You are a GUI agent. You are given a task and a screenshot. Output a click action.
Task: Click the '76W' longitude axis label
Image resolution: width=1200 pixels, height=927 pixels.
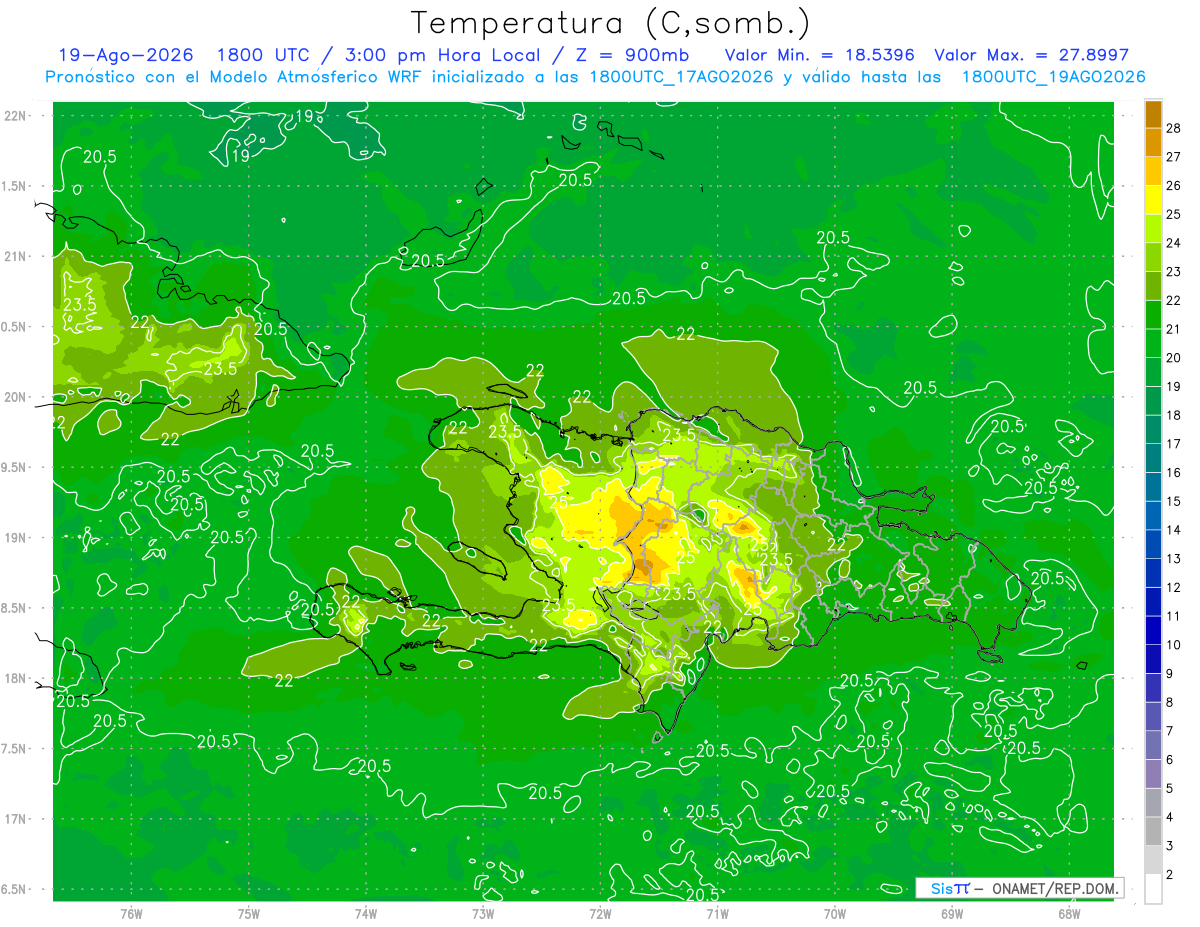(x=131, y=914)
